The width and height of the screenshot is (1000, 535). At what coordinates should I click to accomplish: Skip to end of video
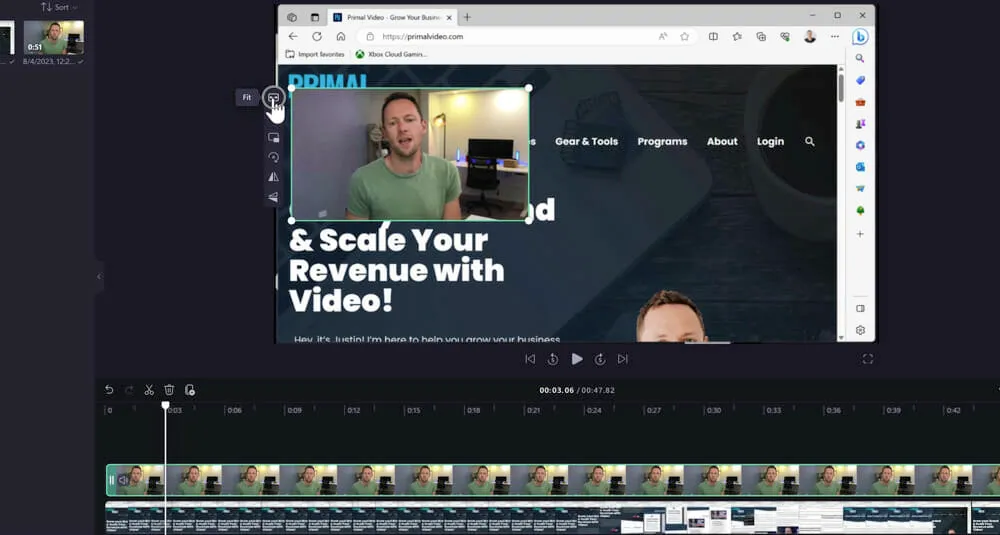pyautogui.click(x=623, y=359)
